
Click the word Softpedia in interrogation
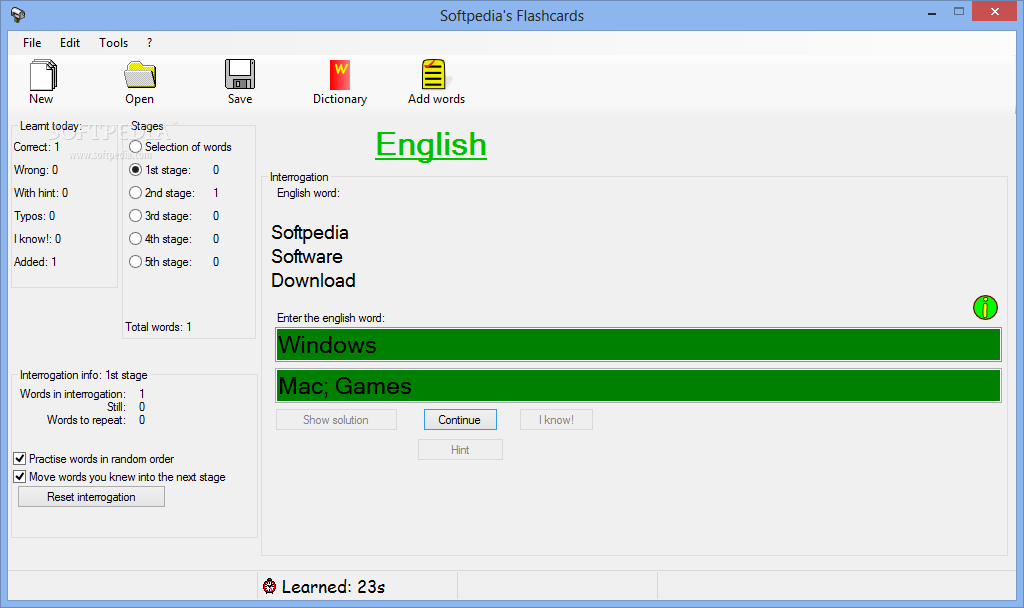click(310, 232)
